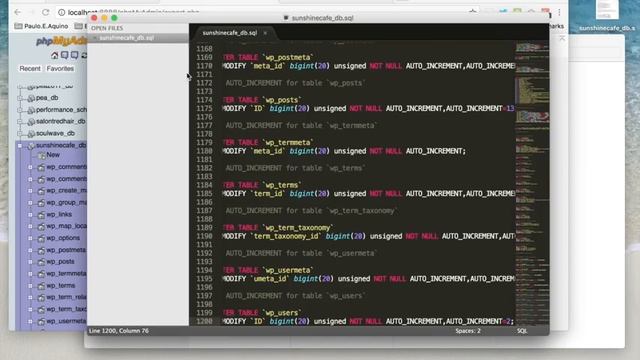Open the Paulo.E.Aquino bookmark folder

(x=41, y=26)
